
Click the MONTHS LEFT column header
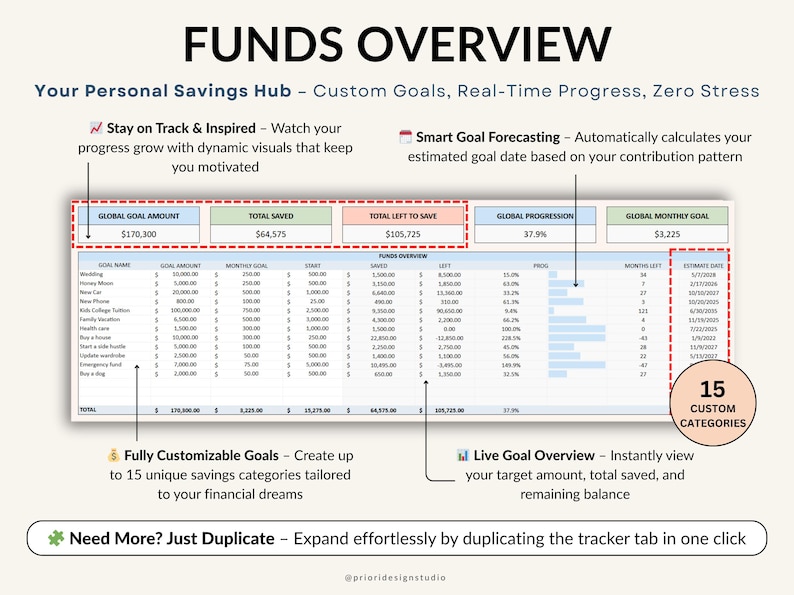(643, 265)
